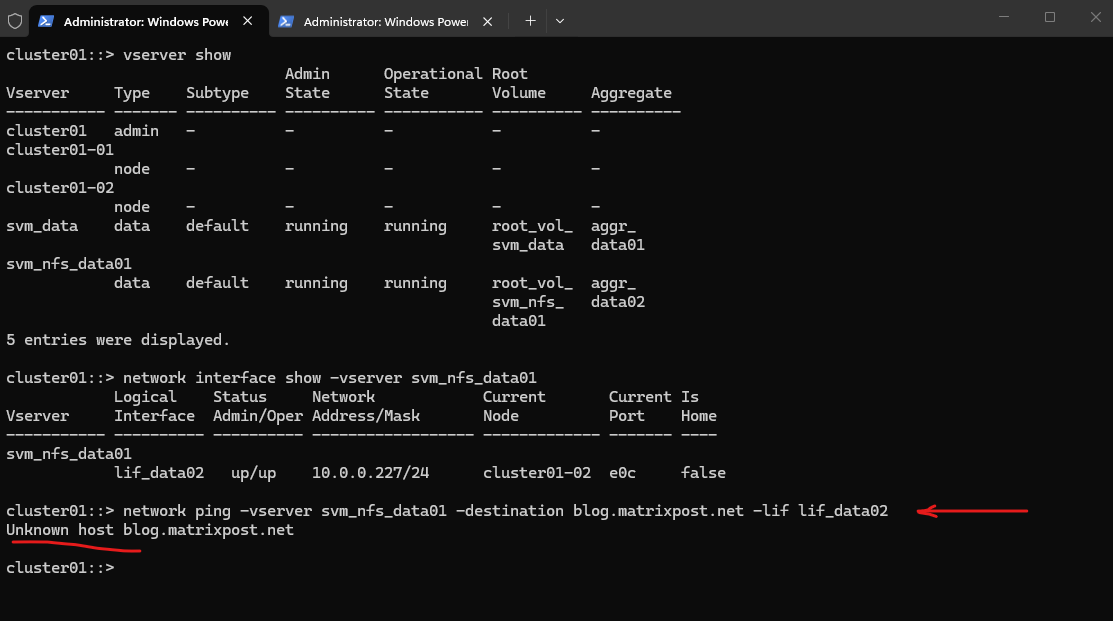Minimize the Windows Terminal window

pyautogui.click(x=1002, y=17)
